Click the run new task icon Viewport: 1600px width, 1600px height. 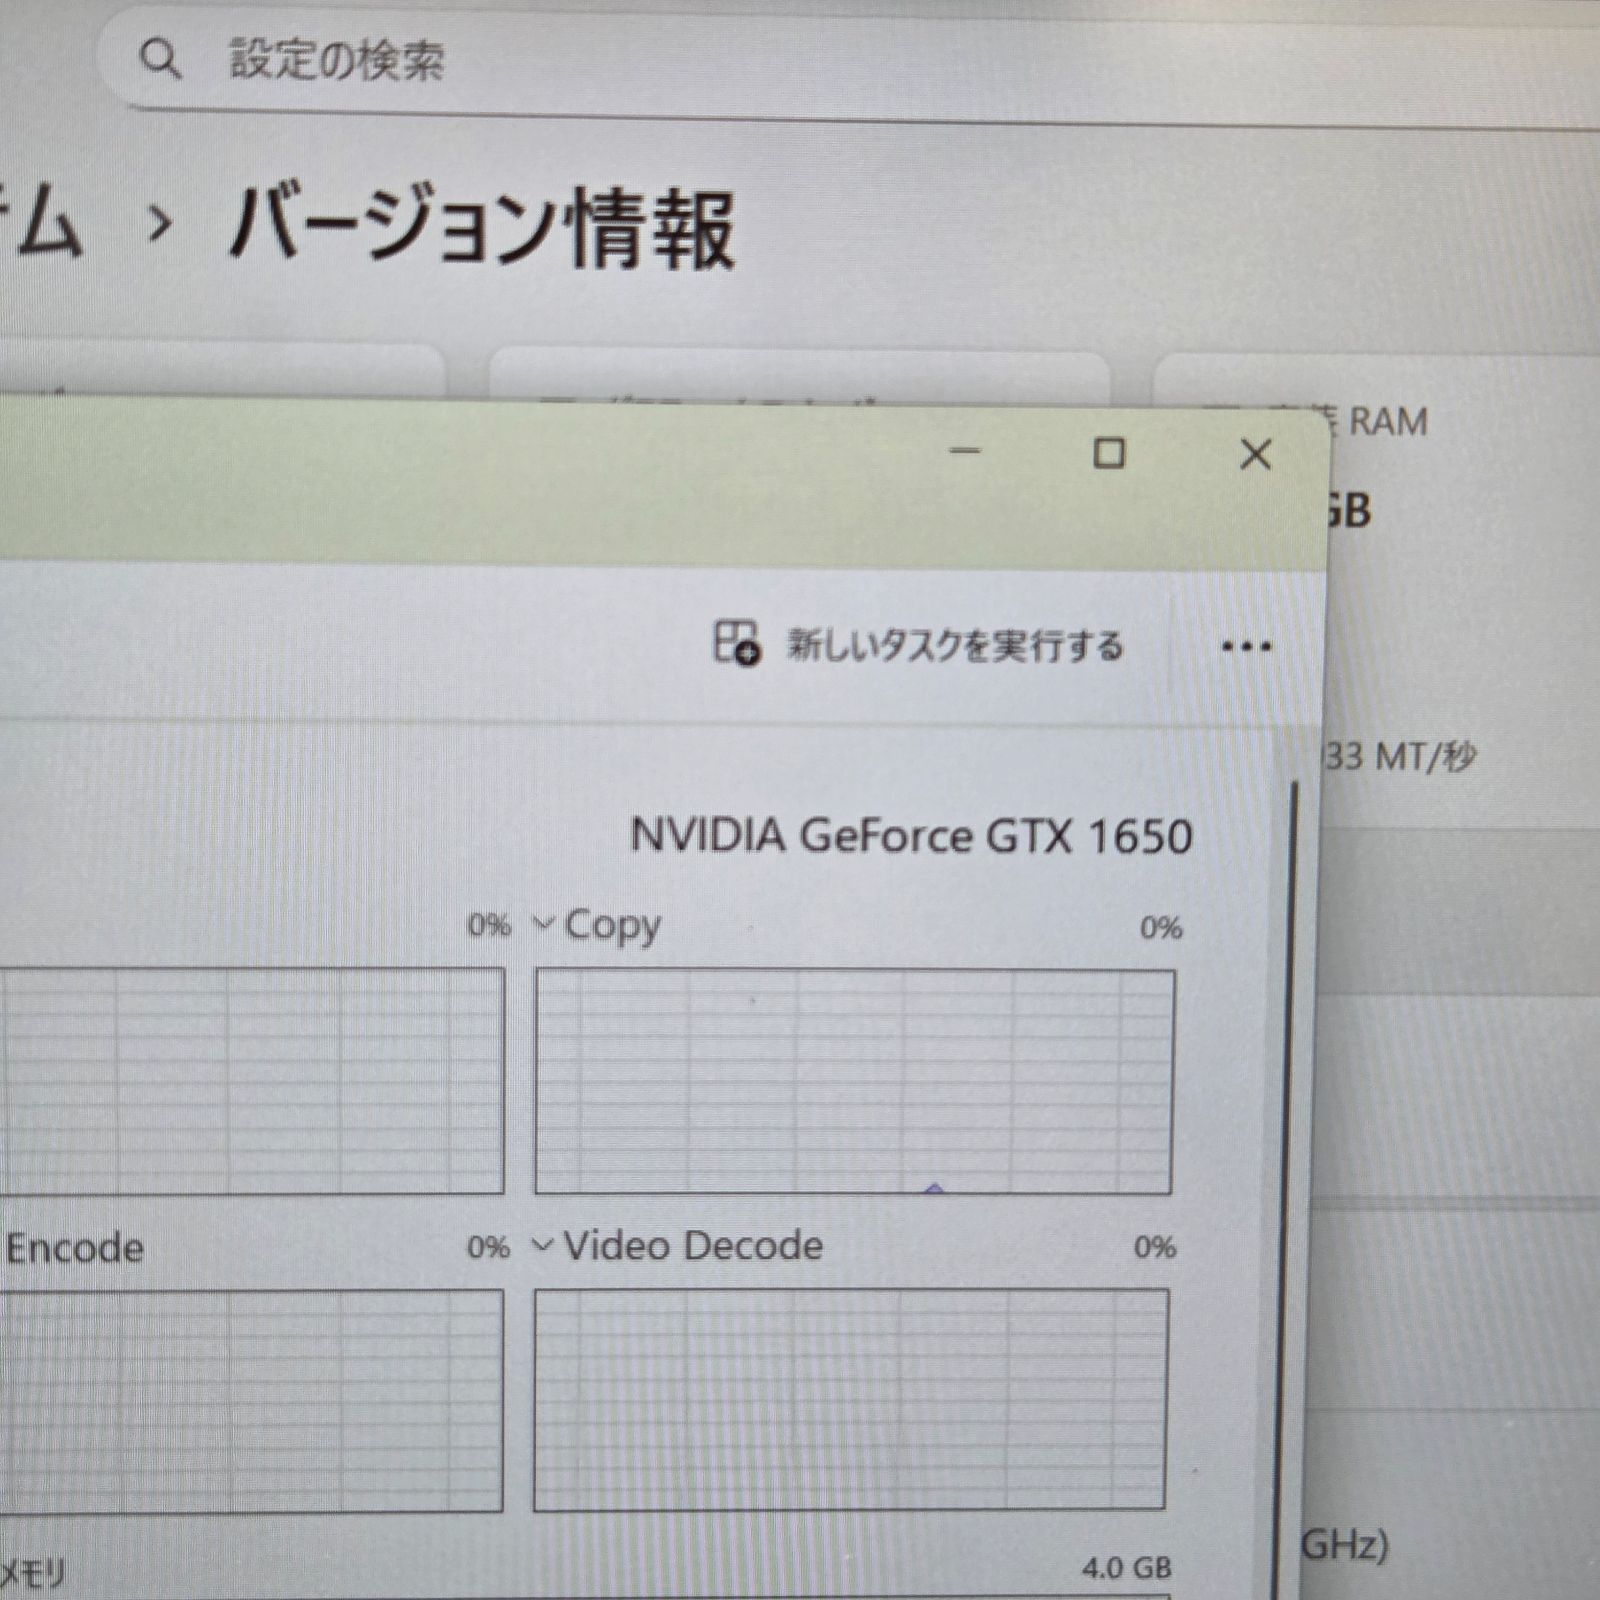736,642
